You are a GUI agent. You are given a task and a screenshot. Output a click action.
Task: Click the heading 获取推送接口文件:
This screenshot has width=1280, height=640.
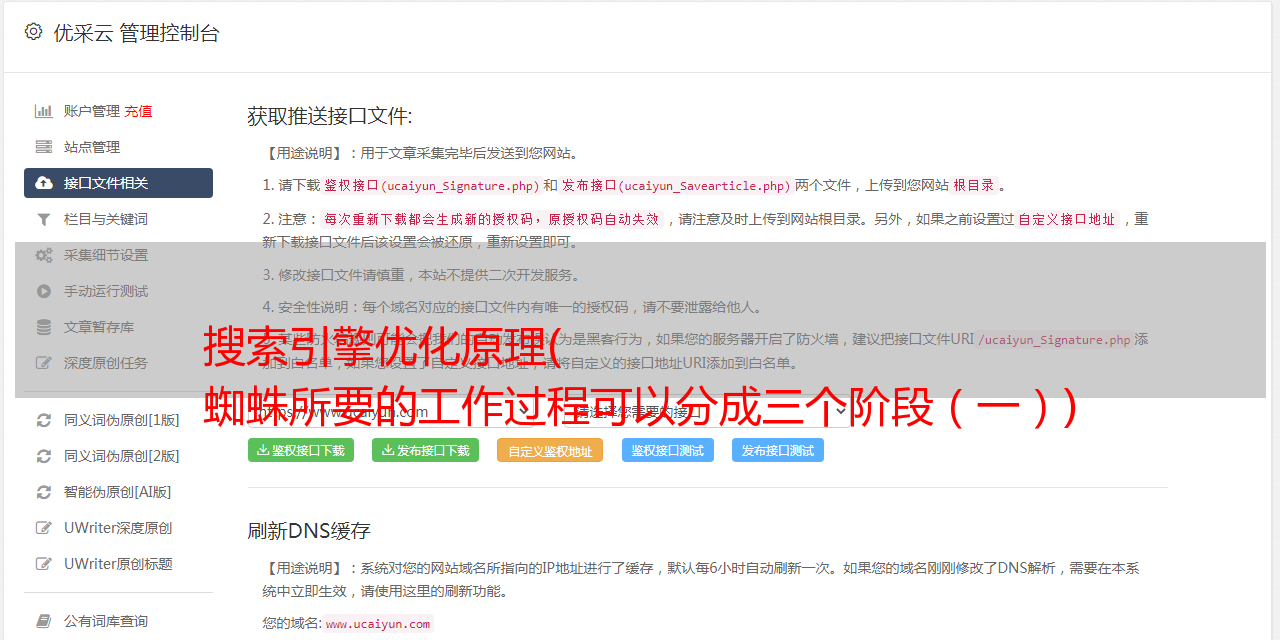coord(330,116)
